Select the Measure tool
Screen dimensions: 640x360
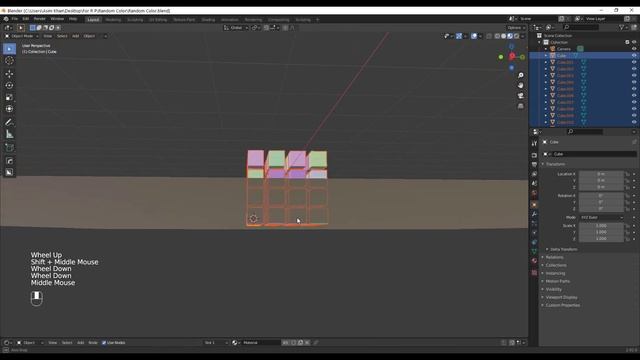(x=9, y=134)
